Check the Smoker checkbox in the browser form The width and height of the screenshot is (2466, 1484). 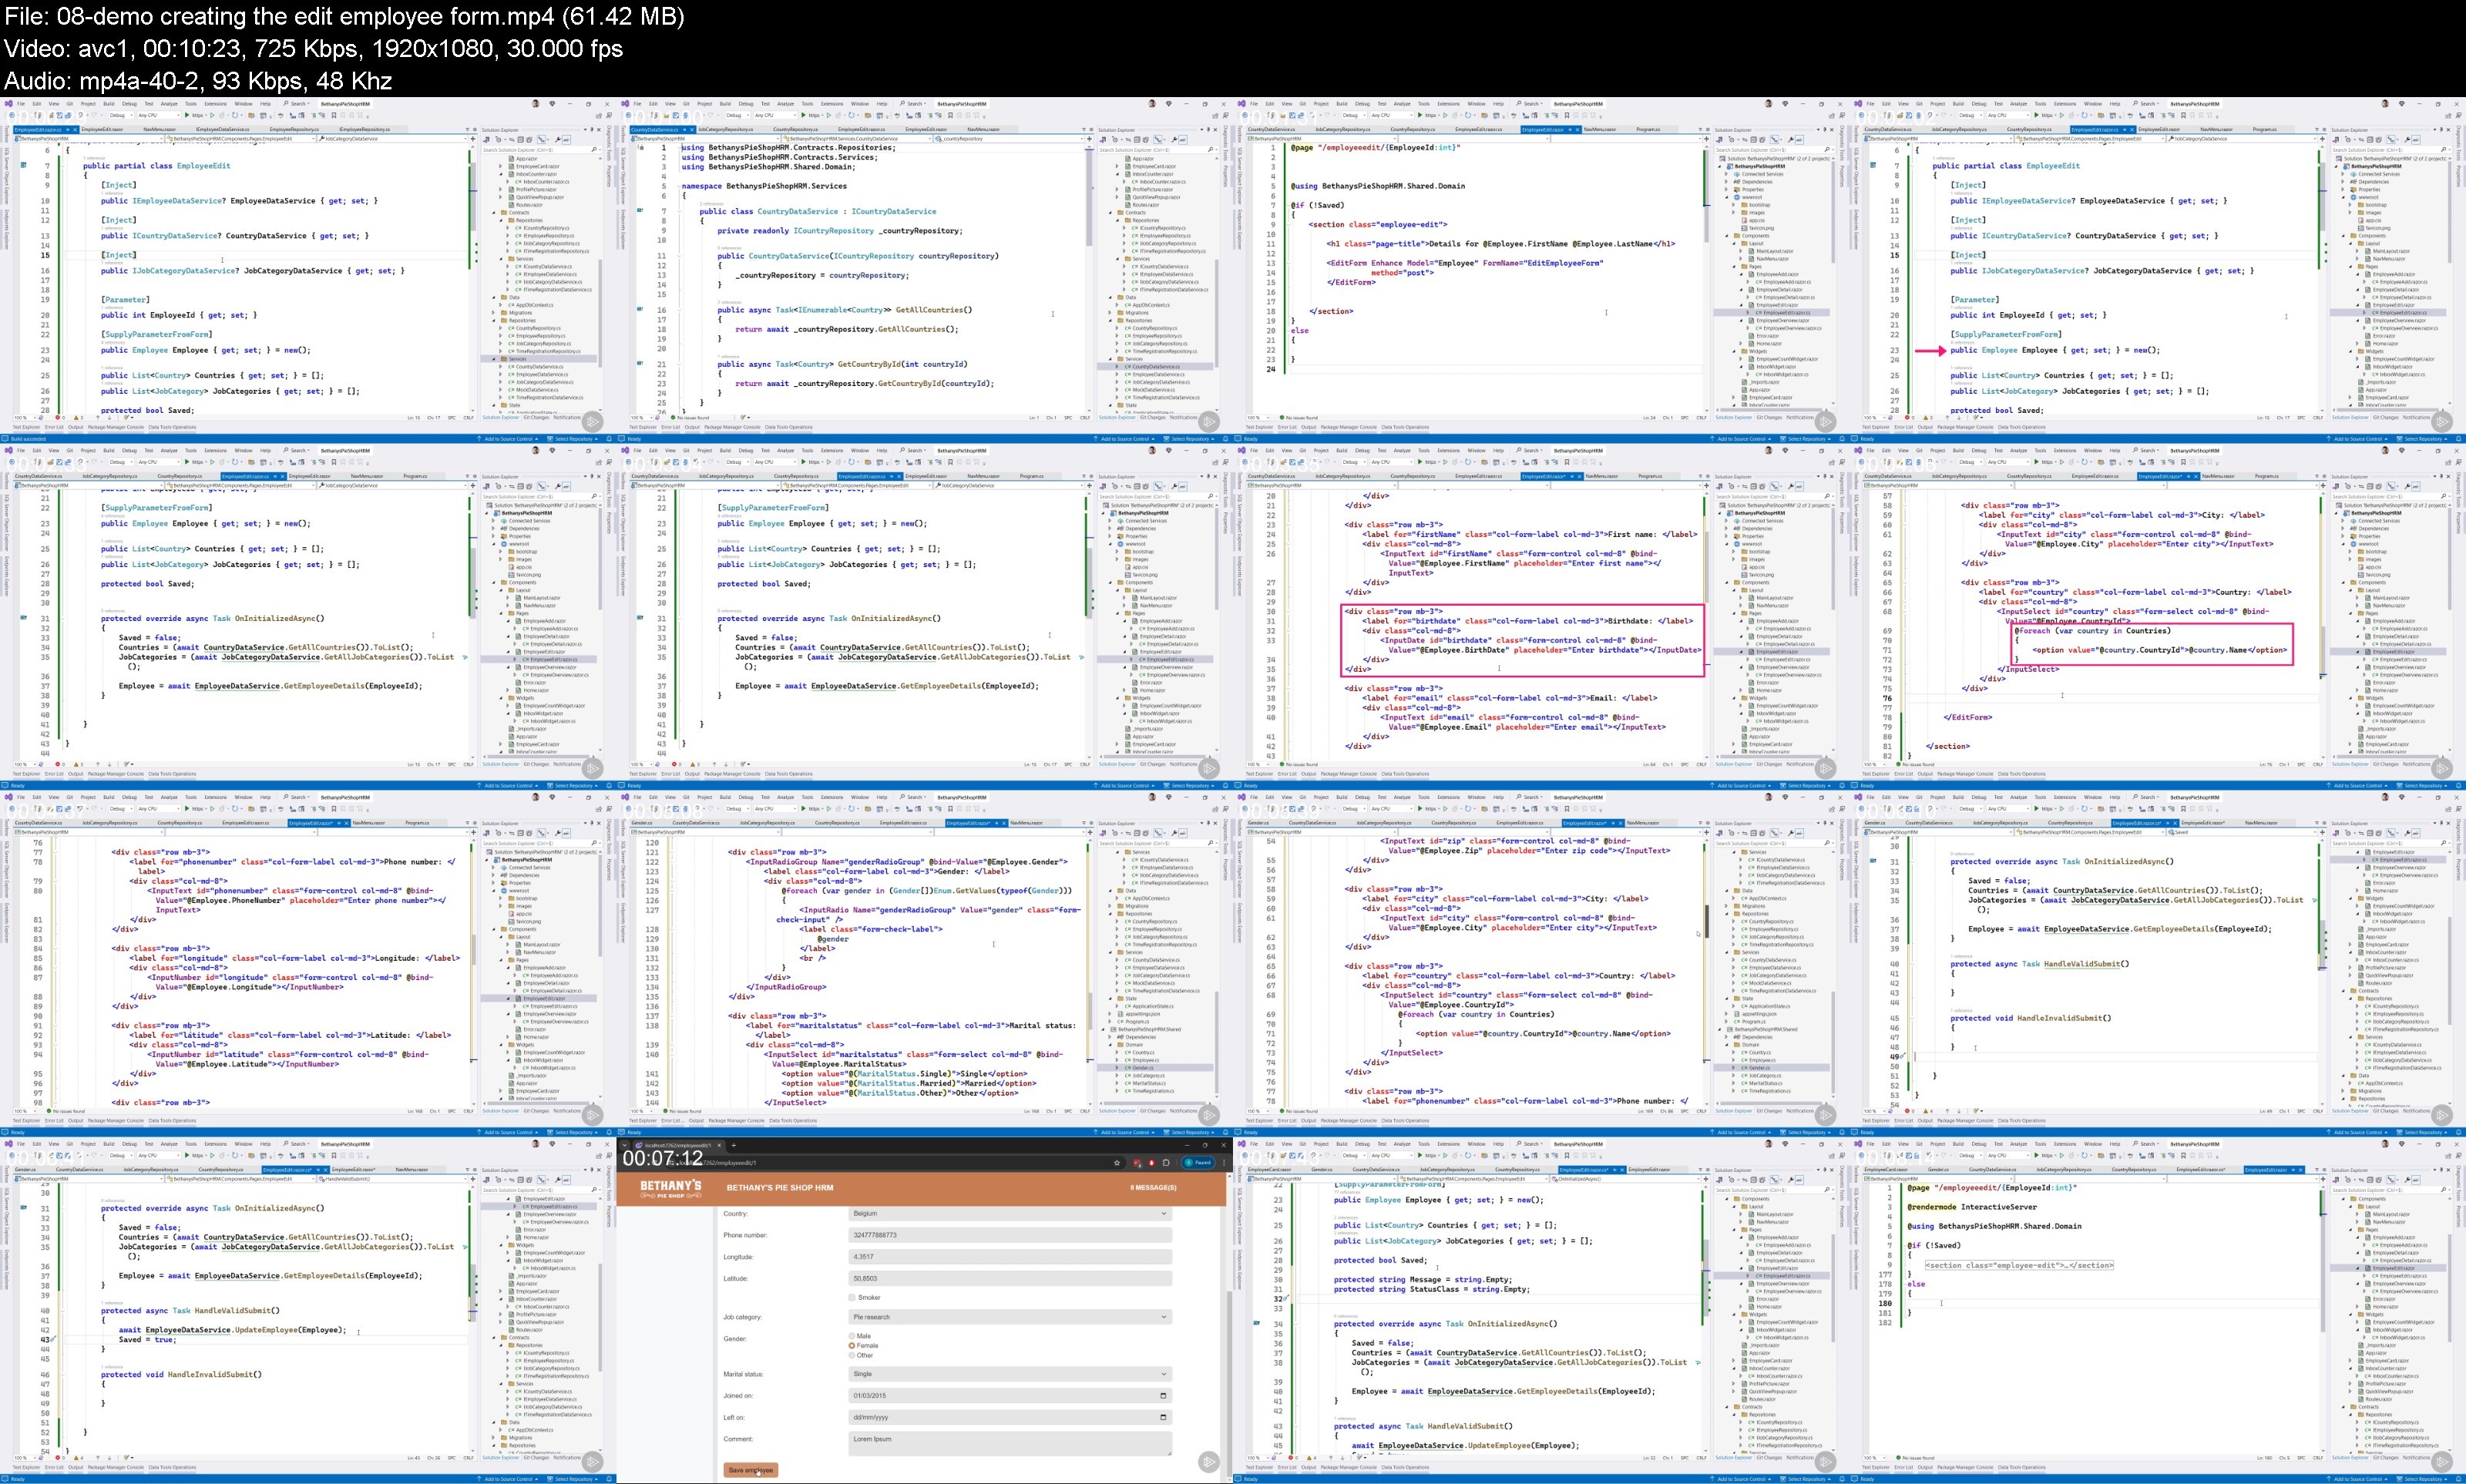852,1297
